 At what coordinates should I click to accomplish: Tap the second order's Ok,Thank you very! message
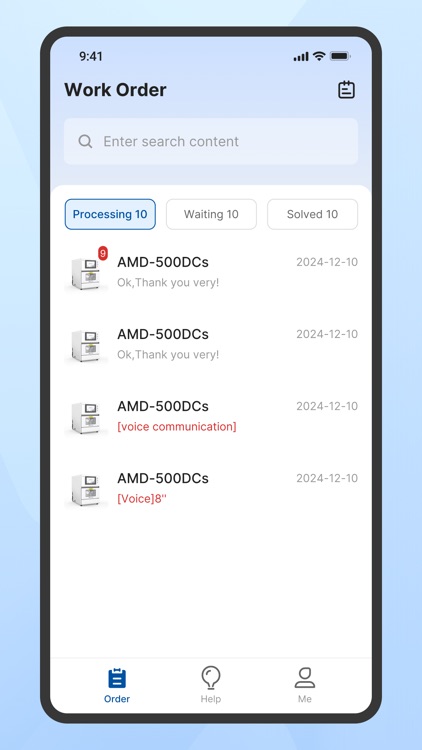(x=168, y=354)
